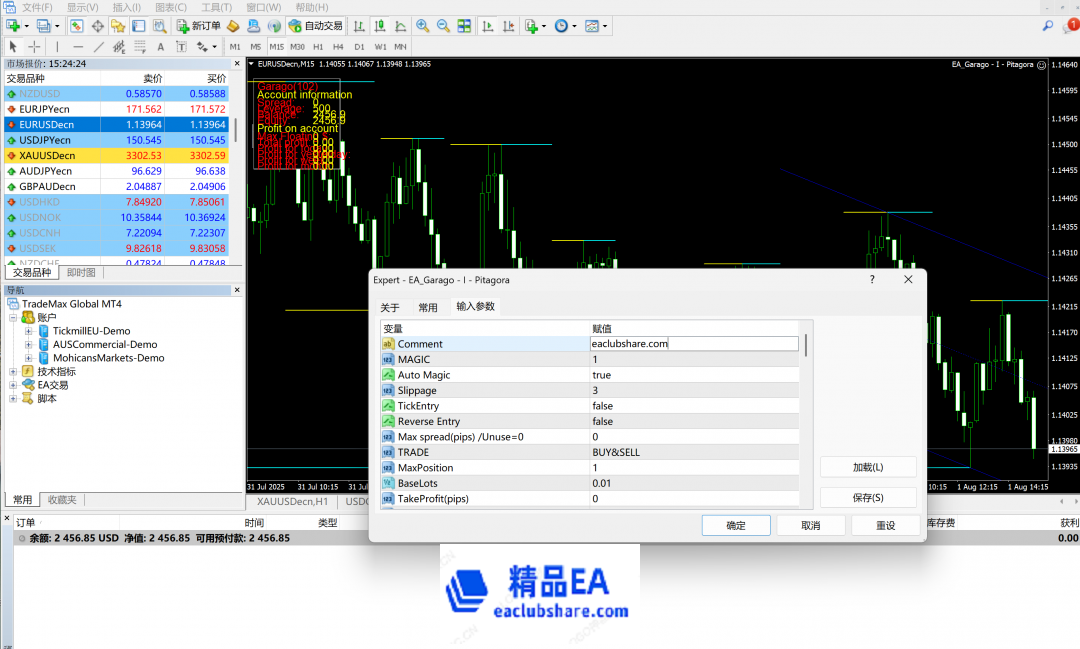
Task: Select the vertical line drawing tool
Action: click(57, 46)
